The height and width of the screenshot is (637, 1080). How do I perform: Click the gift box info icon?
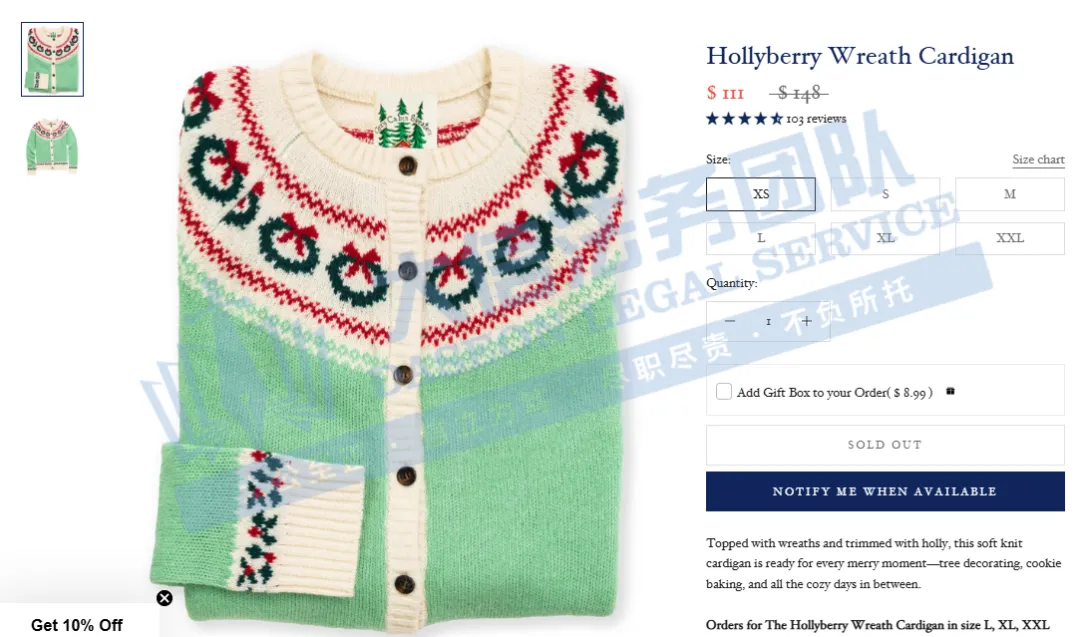coord(951,391)
